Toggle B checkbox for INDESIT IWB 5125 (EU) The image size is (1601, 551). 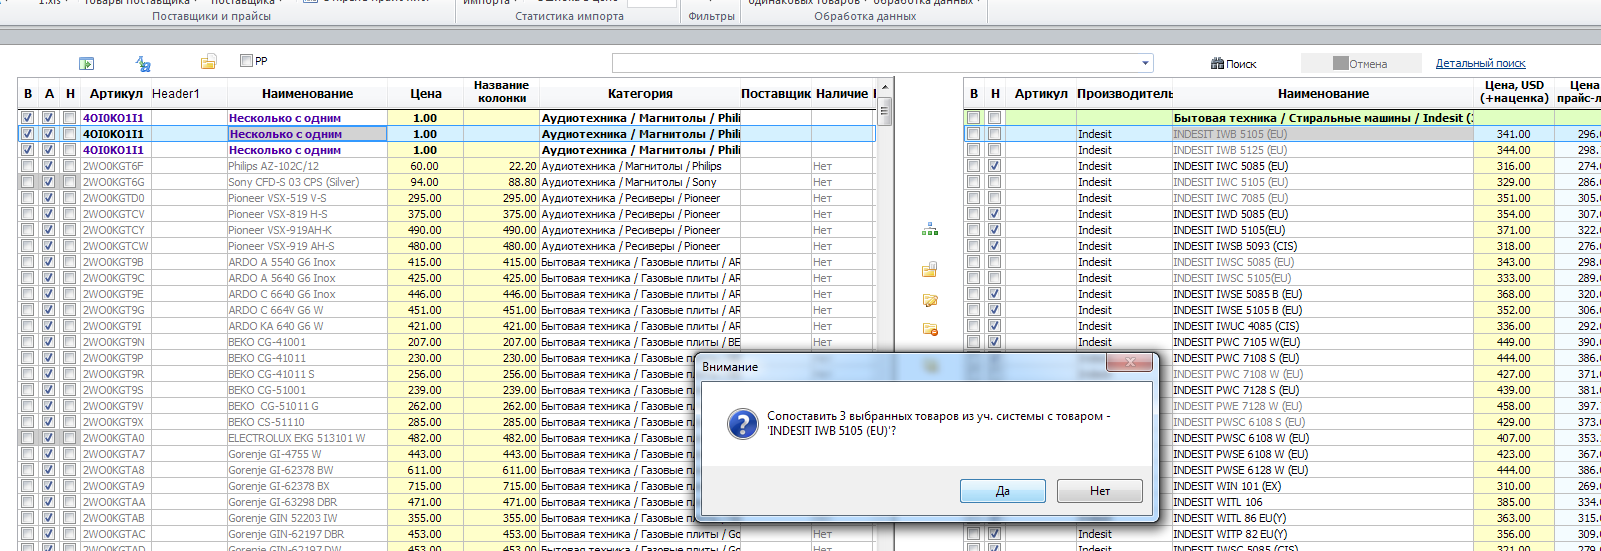973,150
